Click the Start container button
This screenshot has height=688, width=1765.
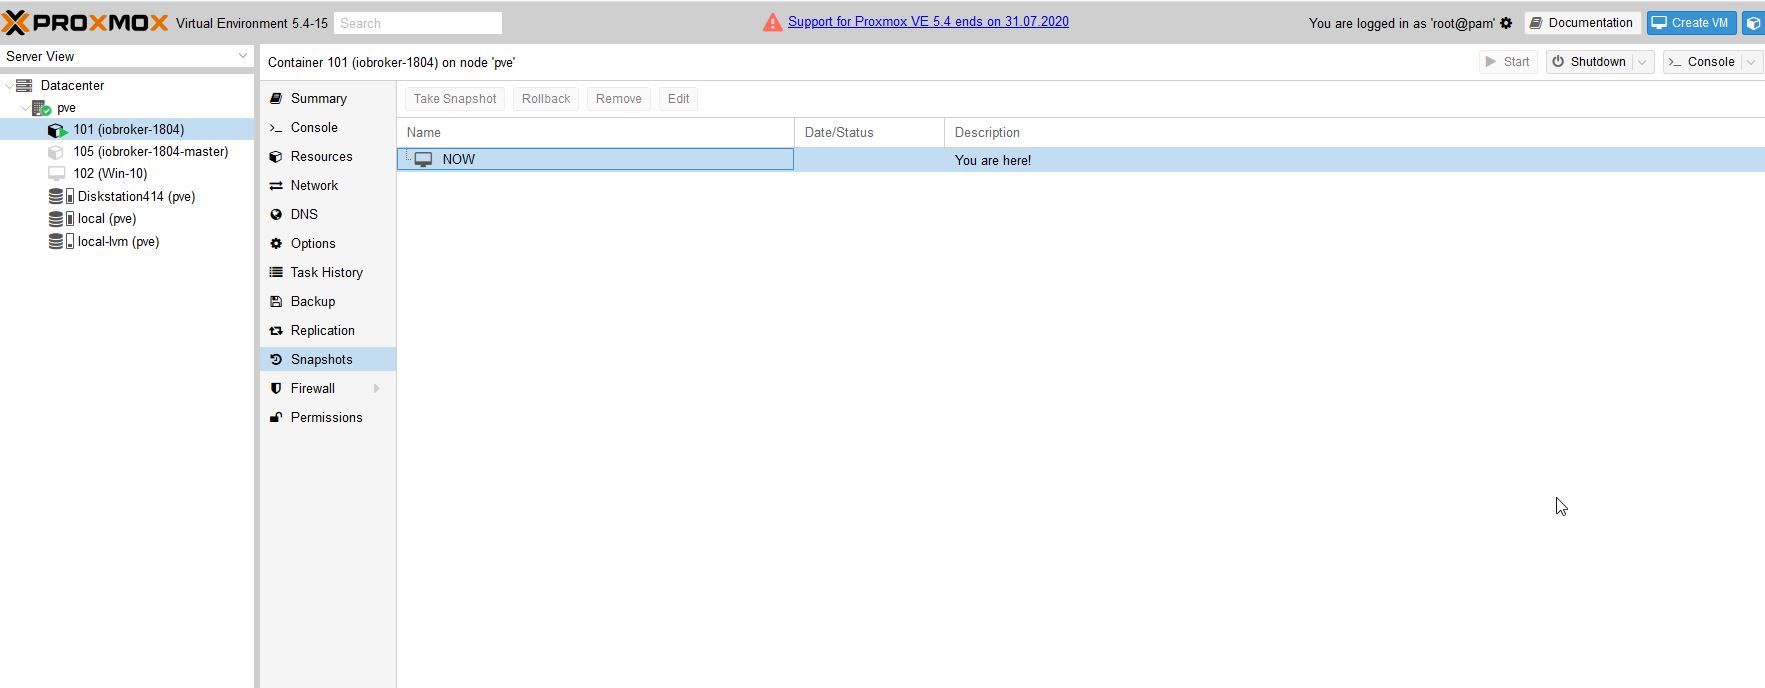[1507, 62]
